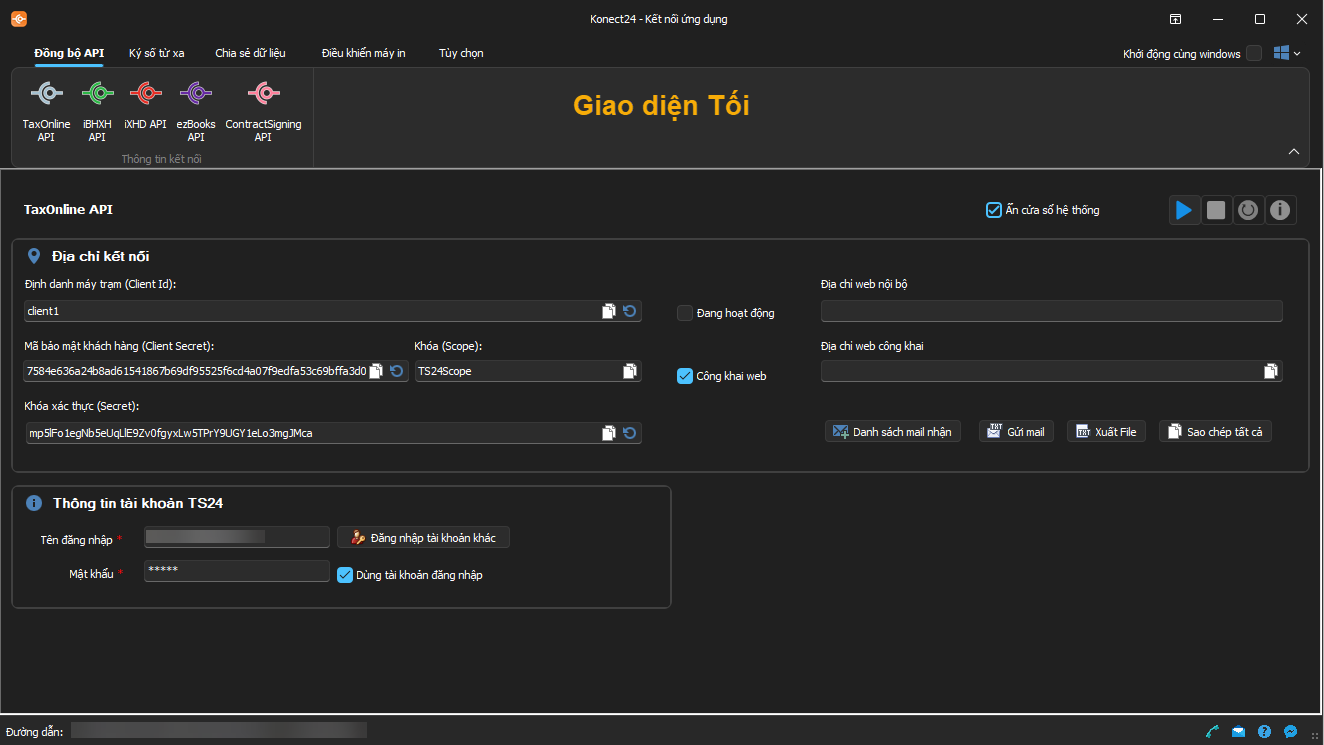Open Messenger chat icon in status bar
The height and width of the screenshot is (745, 1324).
1291,731
